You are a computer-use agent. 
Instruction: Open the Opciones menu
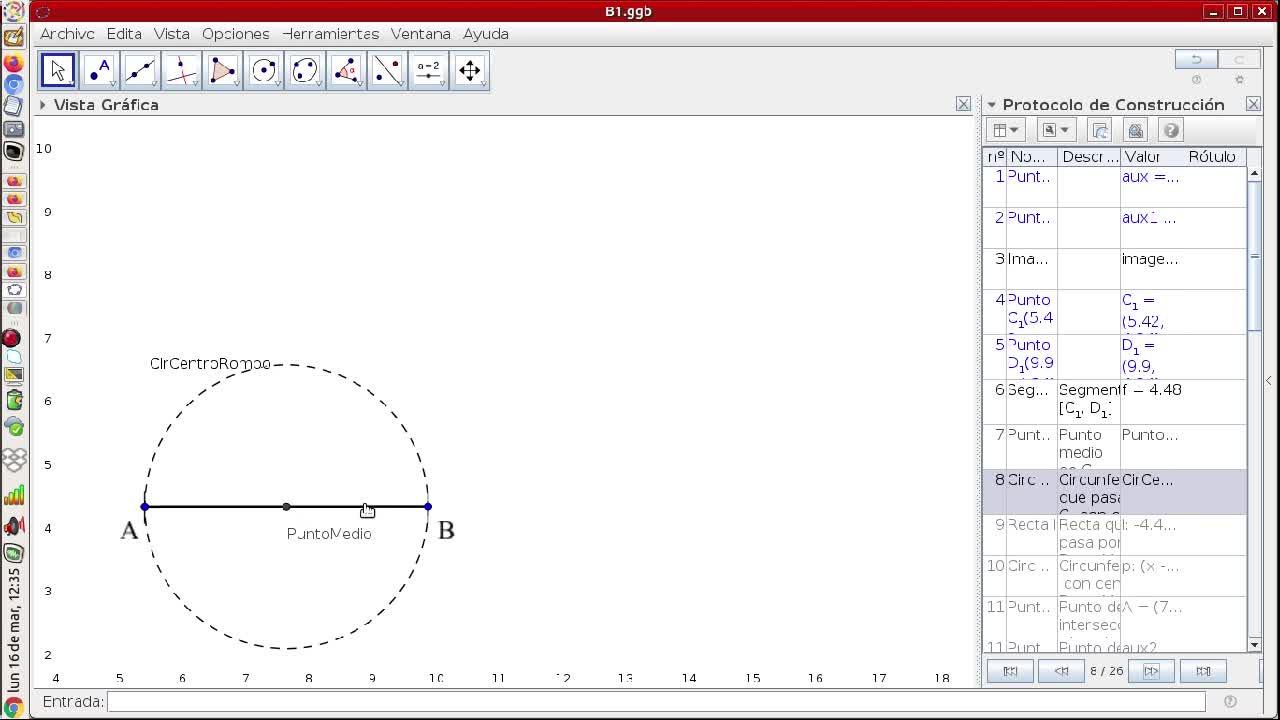coord(235,33)
